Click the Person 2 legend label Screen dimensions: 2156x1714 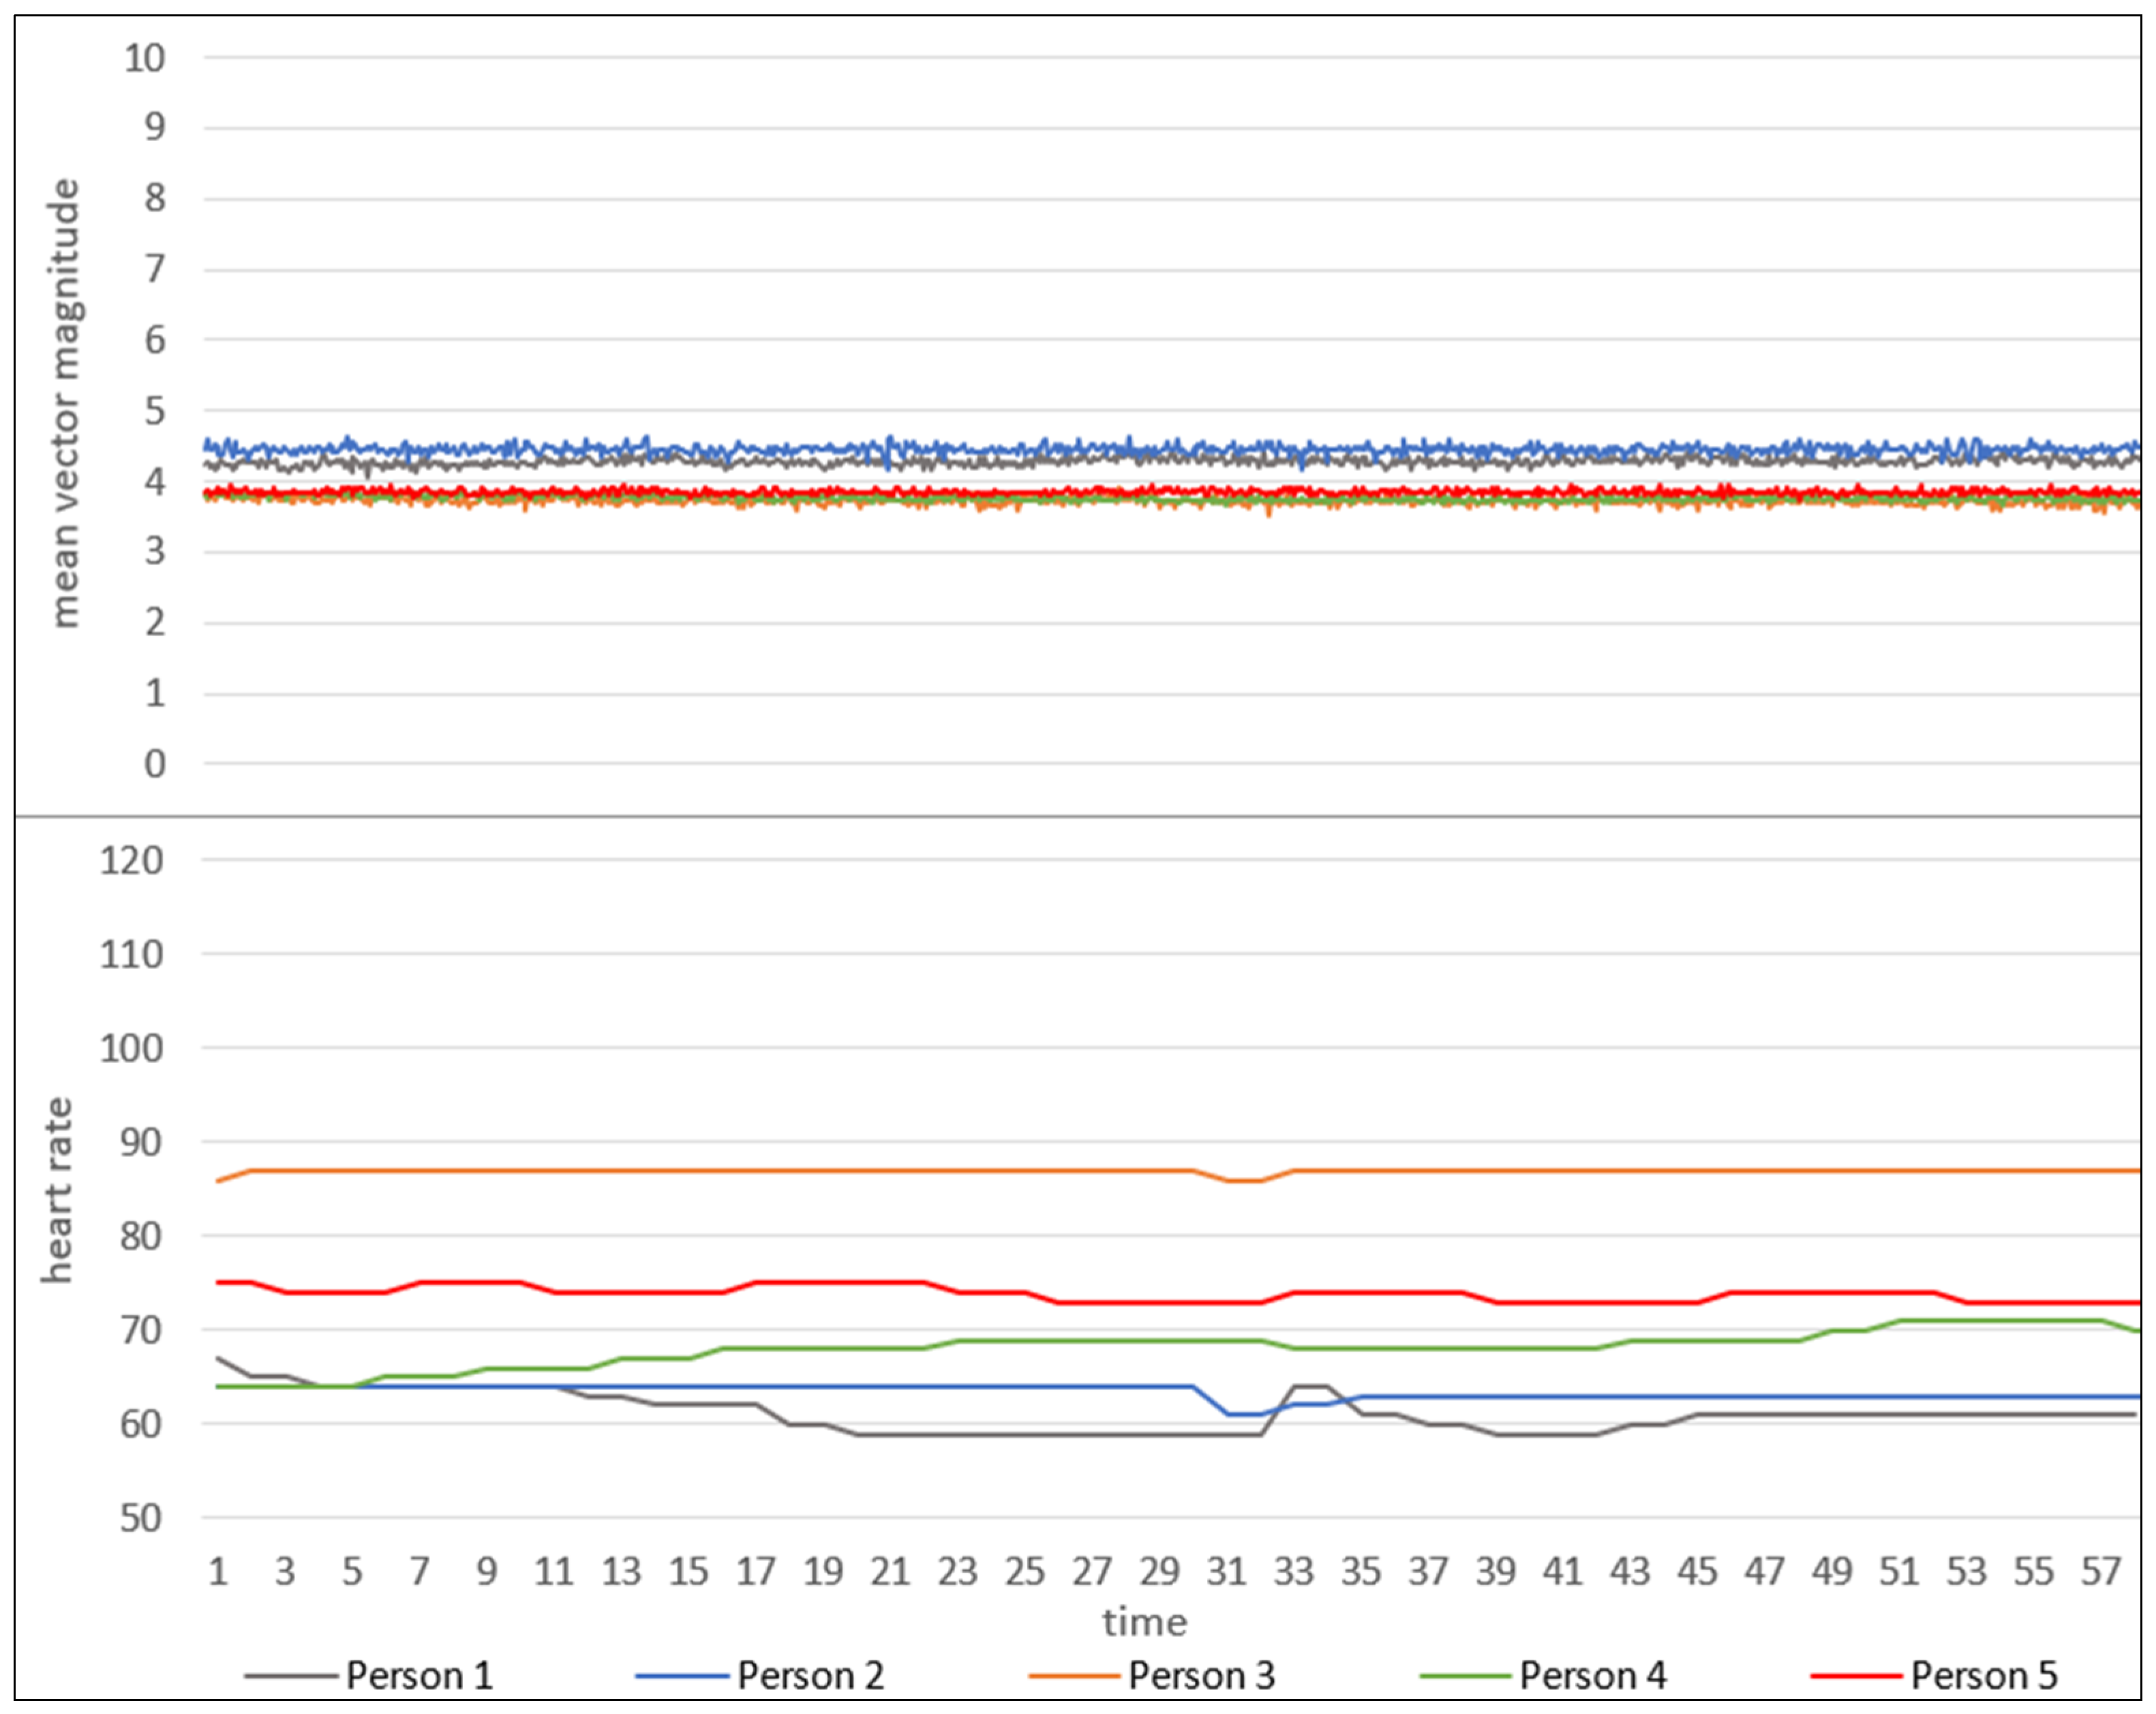click(x=810, y=1675)
